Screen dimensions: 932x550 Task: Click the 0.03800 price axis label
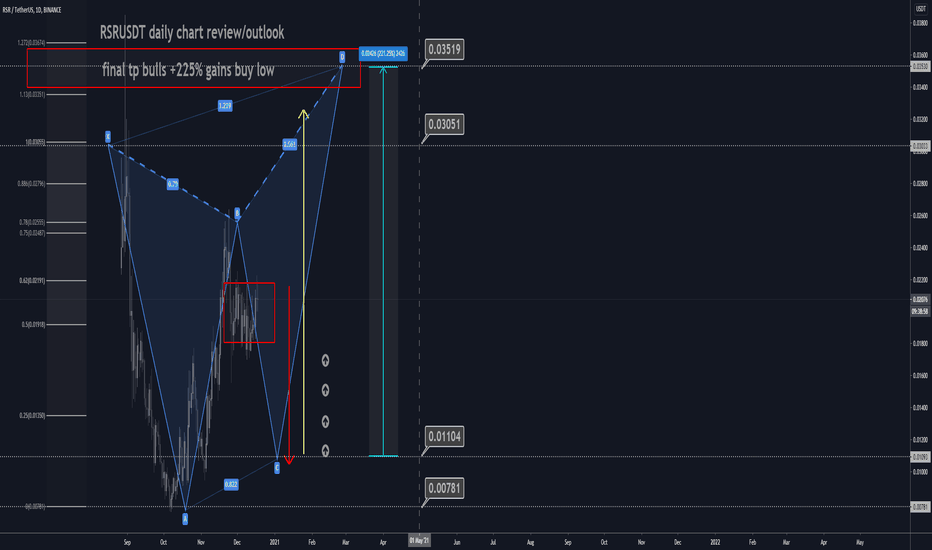click(x=920, y=23)
